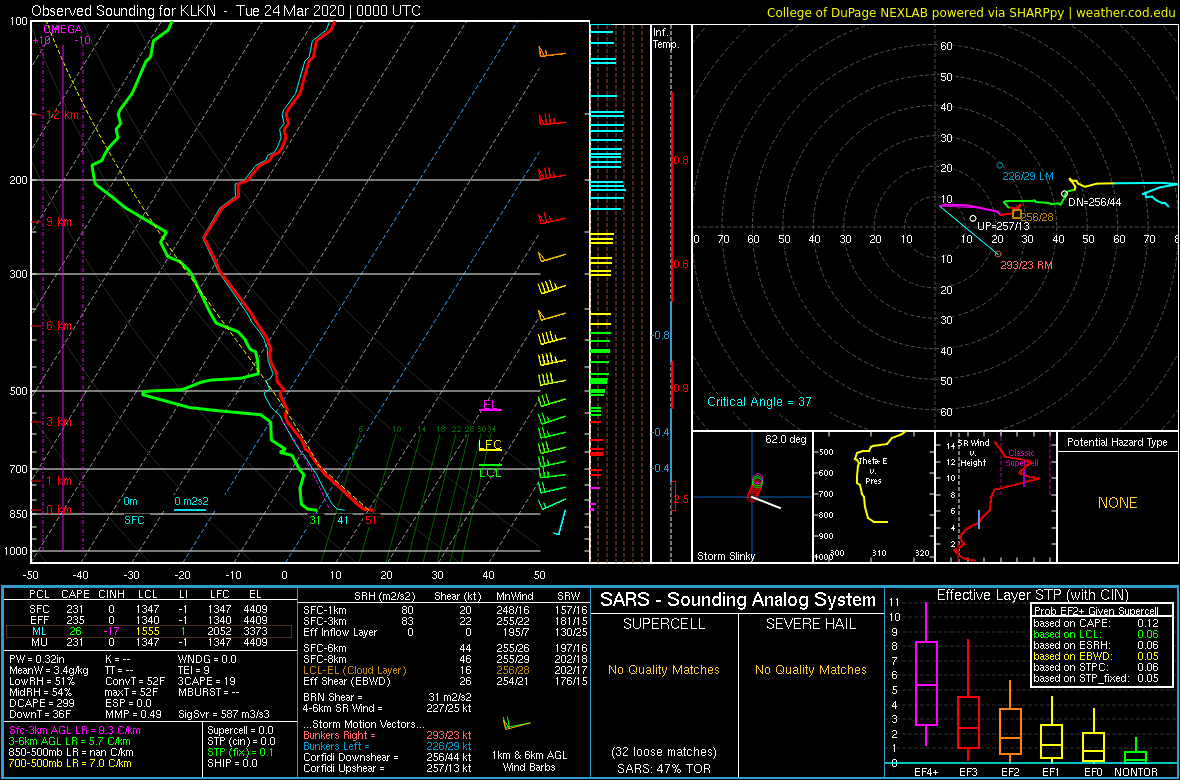Click the 'Theta-E v. Pres' panel label
This screenshot has height=780, width=1180.
pos(871,469)
